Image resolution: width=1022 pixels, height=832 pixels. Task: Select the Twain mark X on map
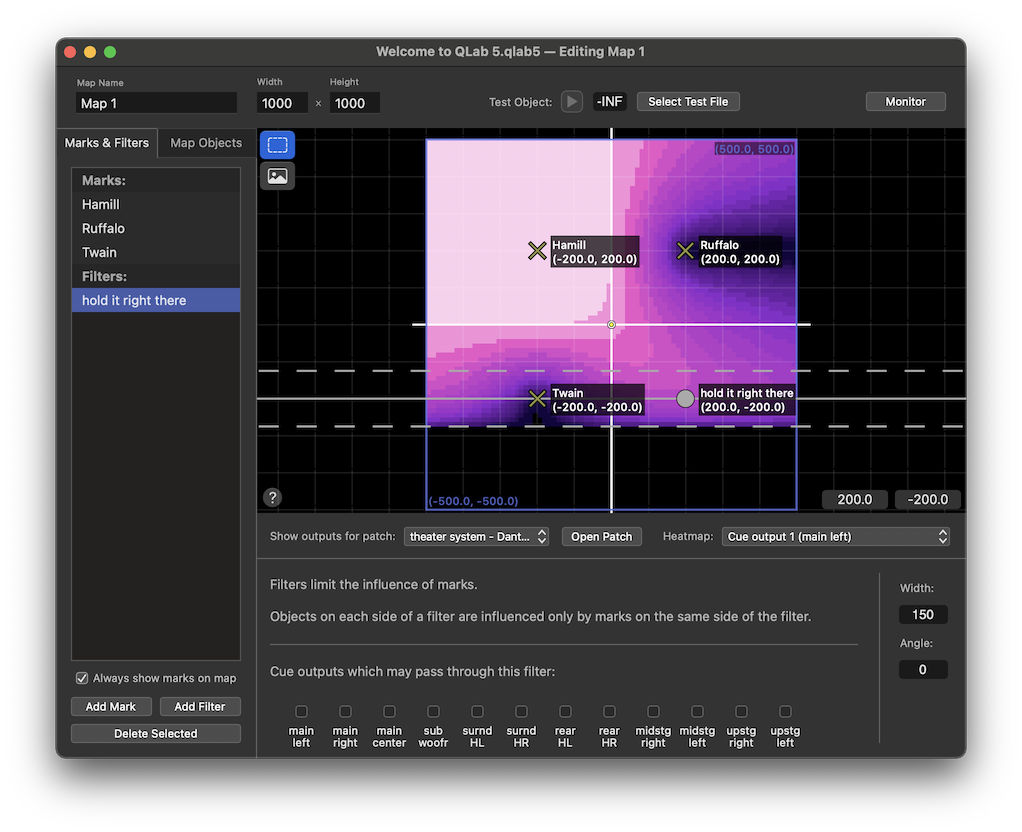click(x=537, y=399)
